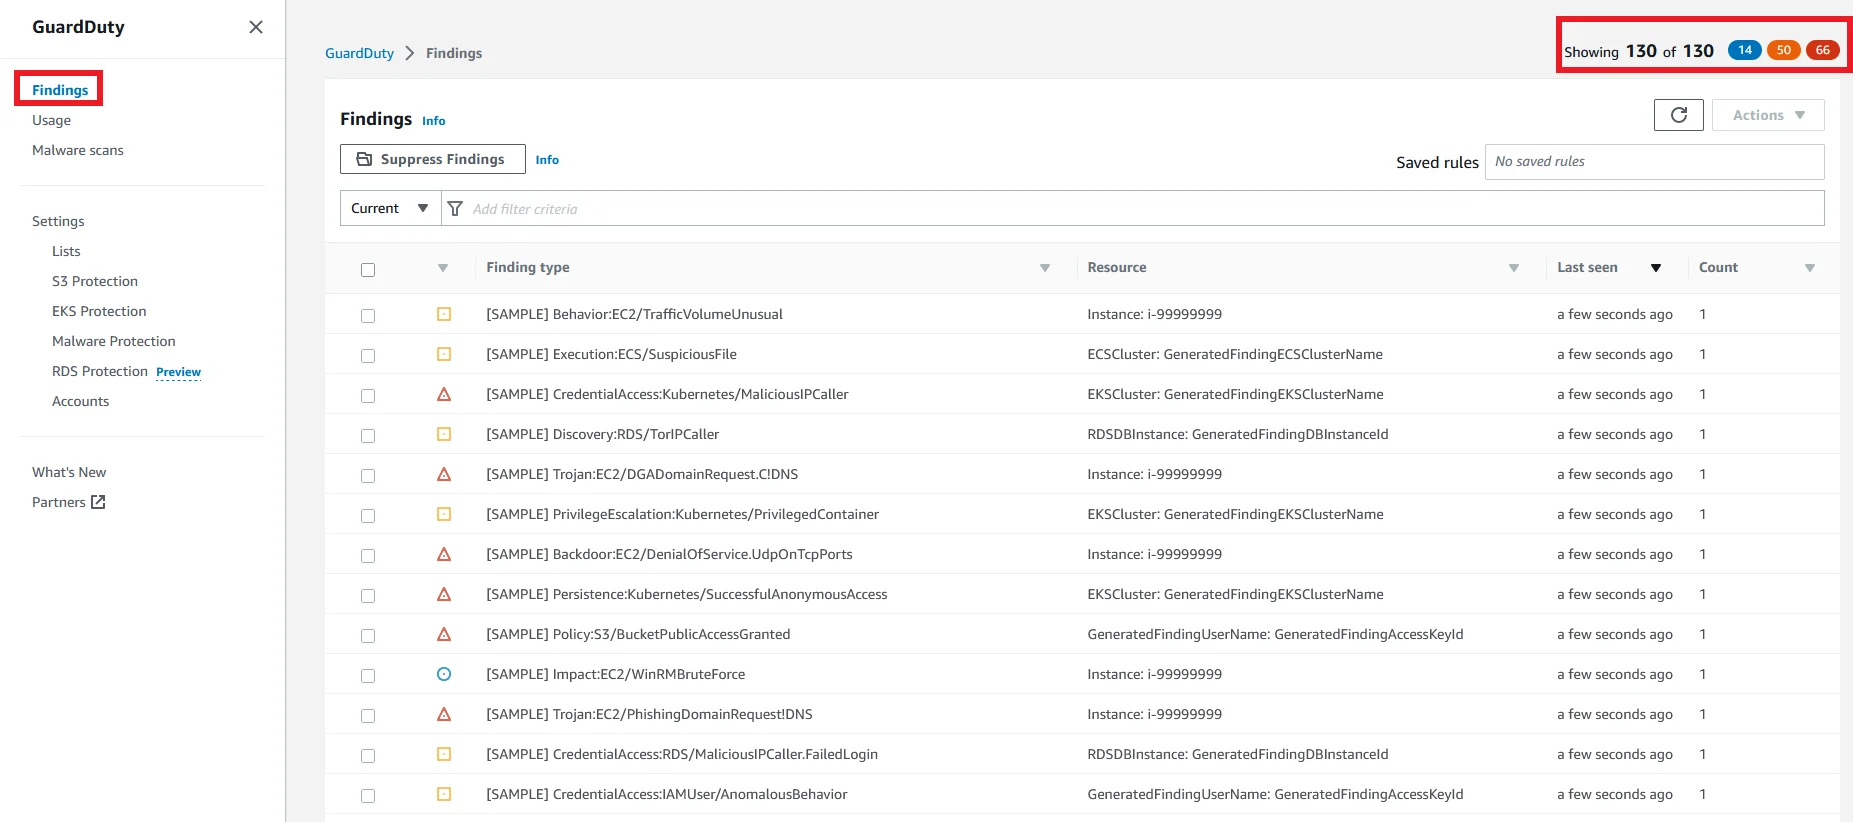The height and width of the screenshot is (822, 1853).
Task: Click triangle icon for DGADomainRequest.C!DNS finding
Action: (444, 474)
